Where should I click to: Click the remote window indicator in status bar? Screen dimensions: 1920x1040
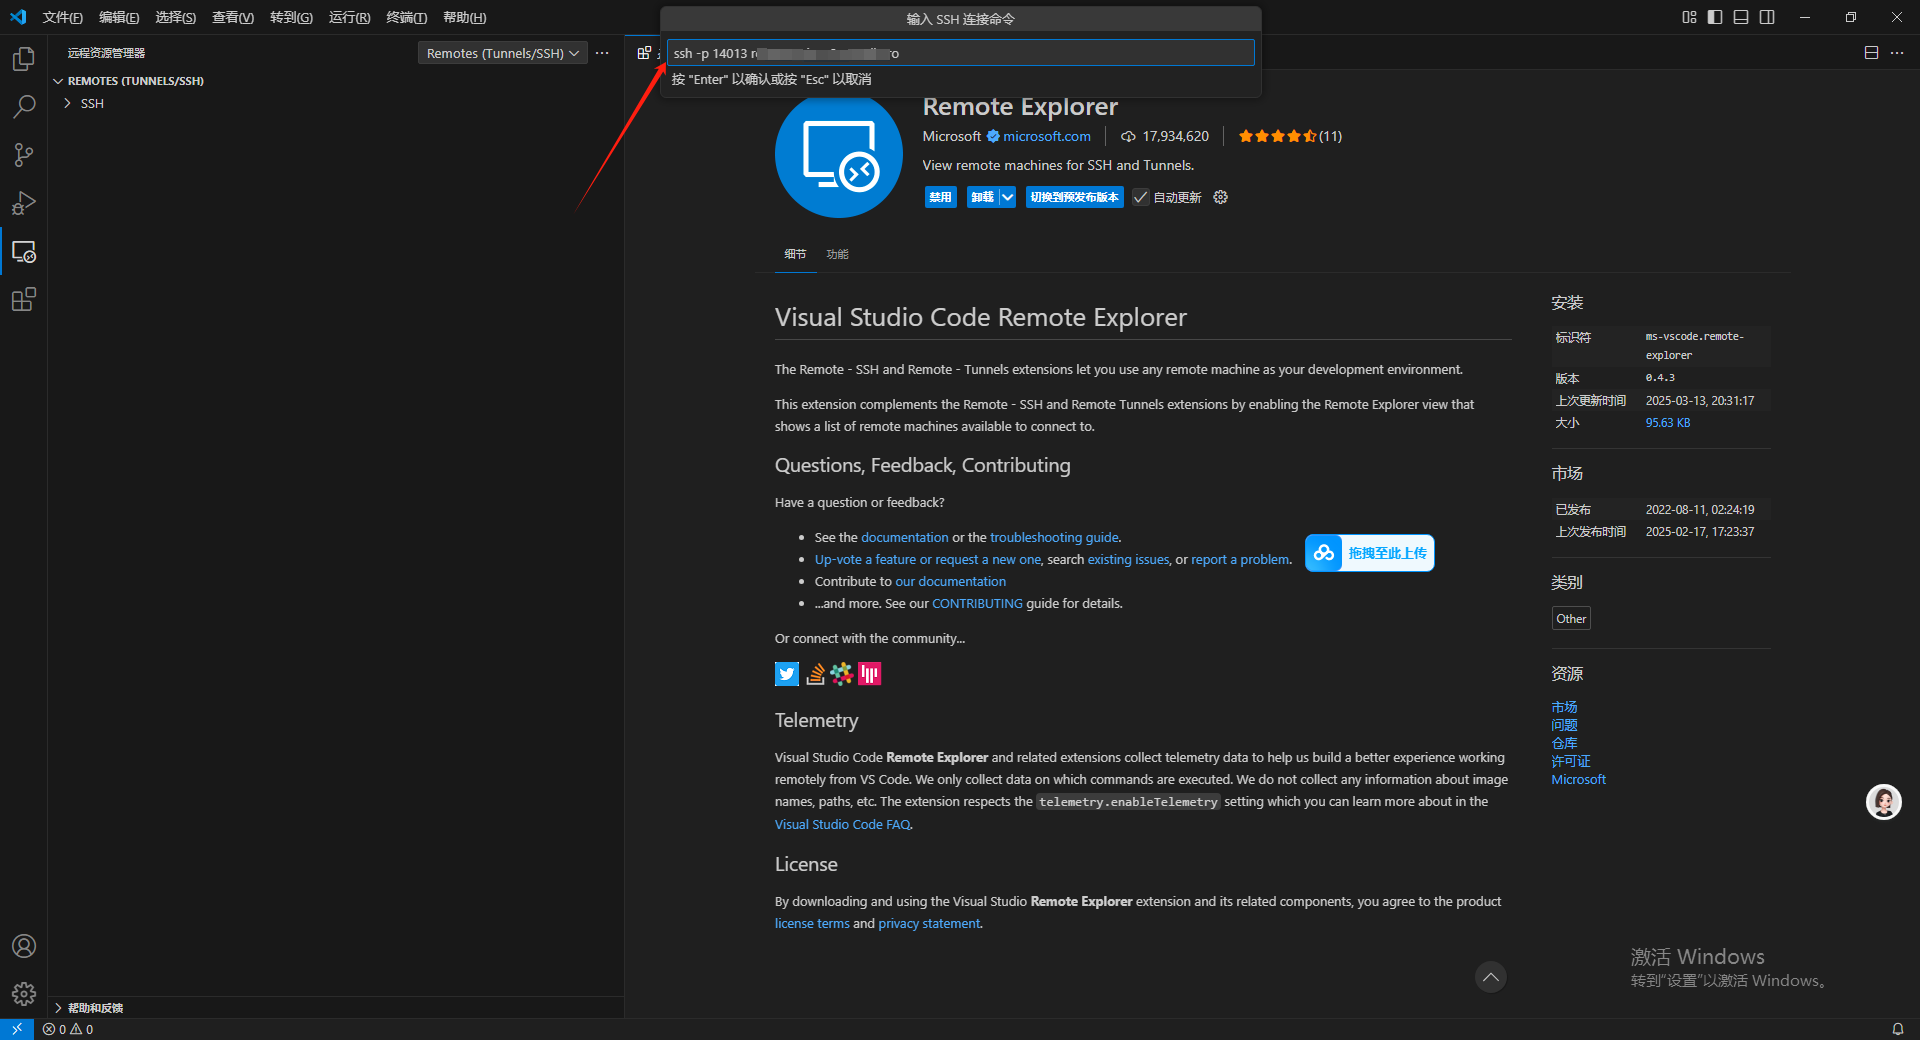[17, 1029]
